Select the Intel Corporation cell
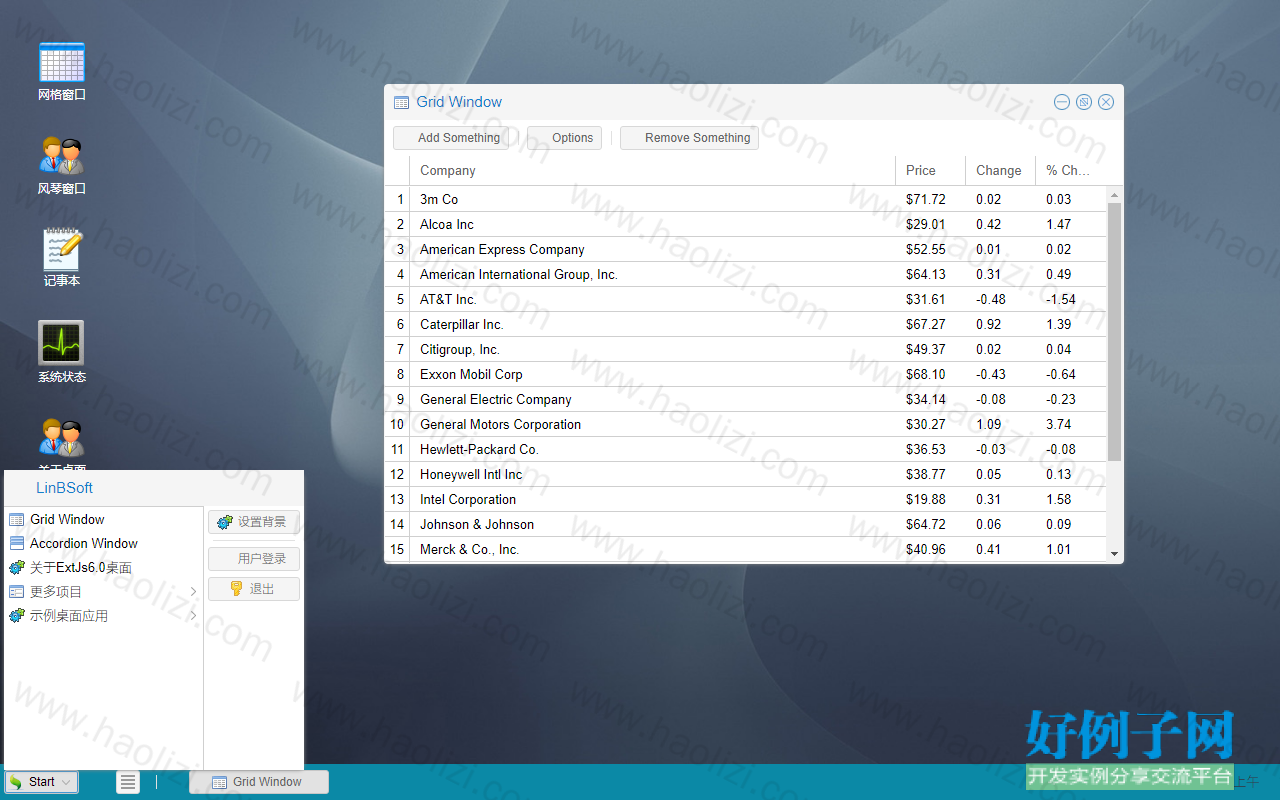Image resolution: width=1280 pixels, height=800 pixels. pos(652,499)
